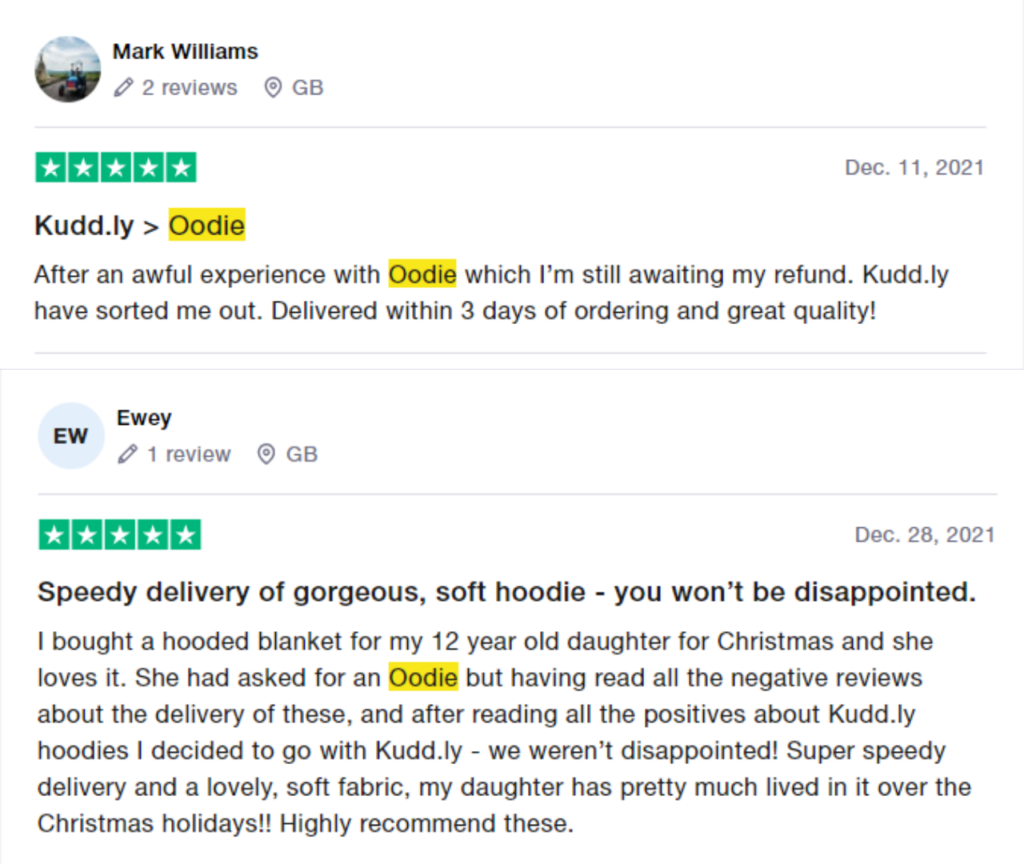Click Mark's '2 reviews' count

[x=189, y=88]
